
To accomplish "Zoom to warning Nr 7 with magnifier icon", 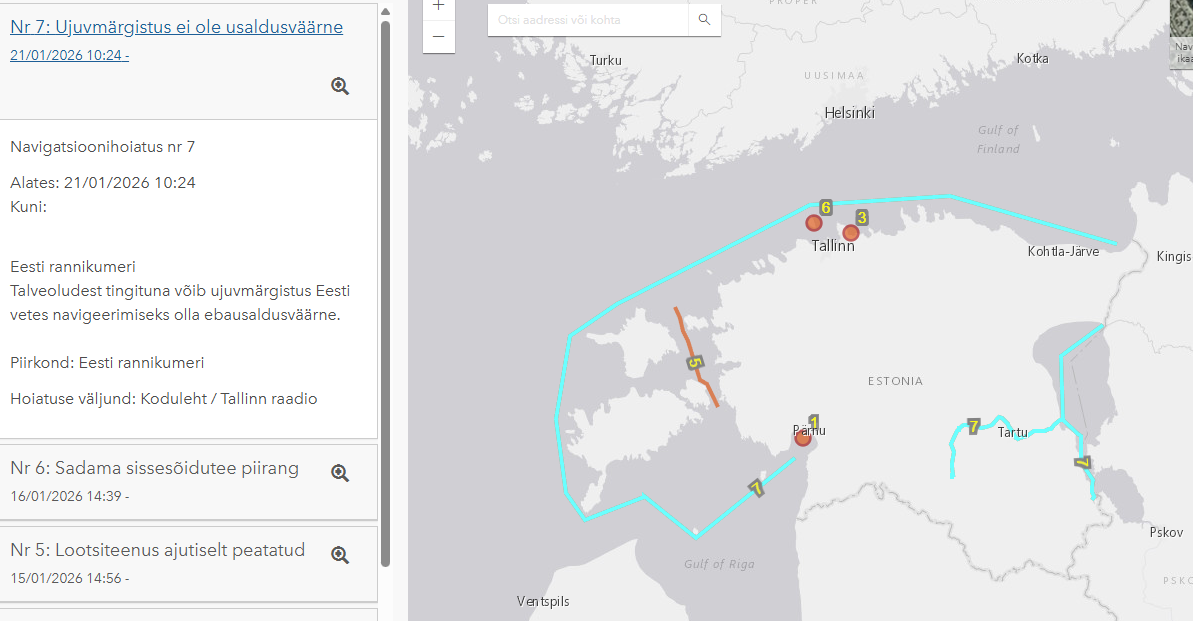I will coord(340,86).
